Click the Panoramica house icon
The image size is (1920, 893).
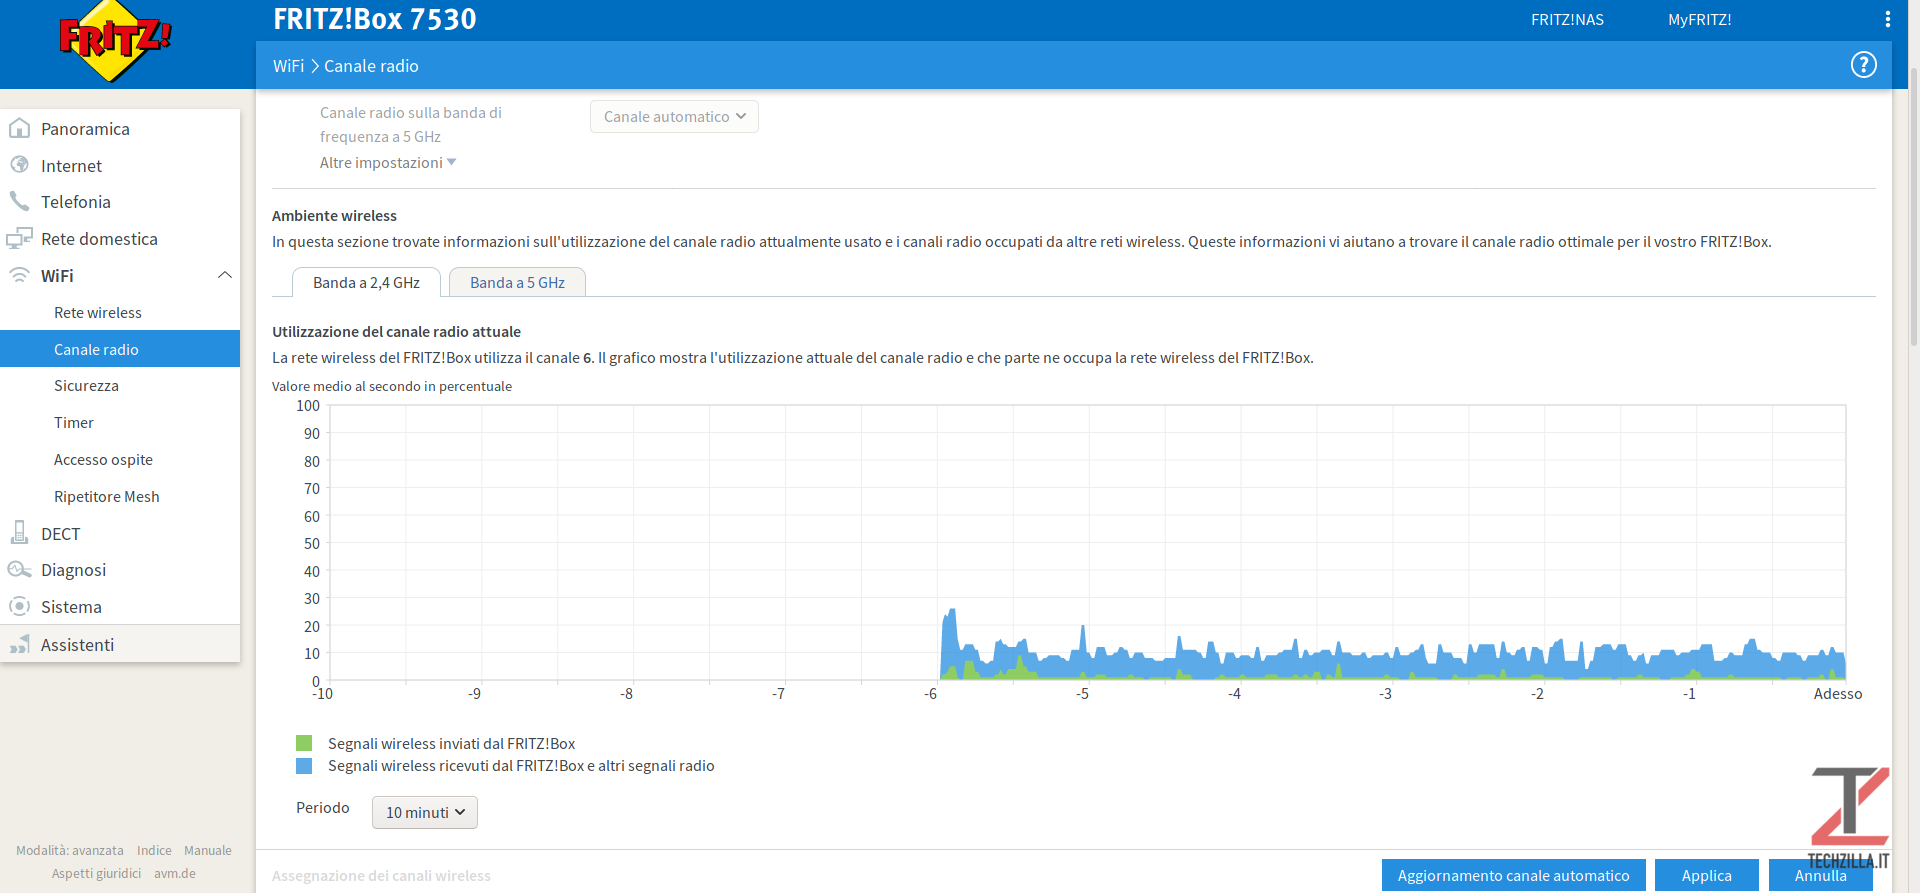click(x=19, y=128)
